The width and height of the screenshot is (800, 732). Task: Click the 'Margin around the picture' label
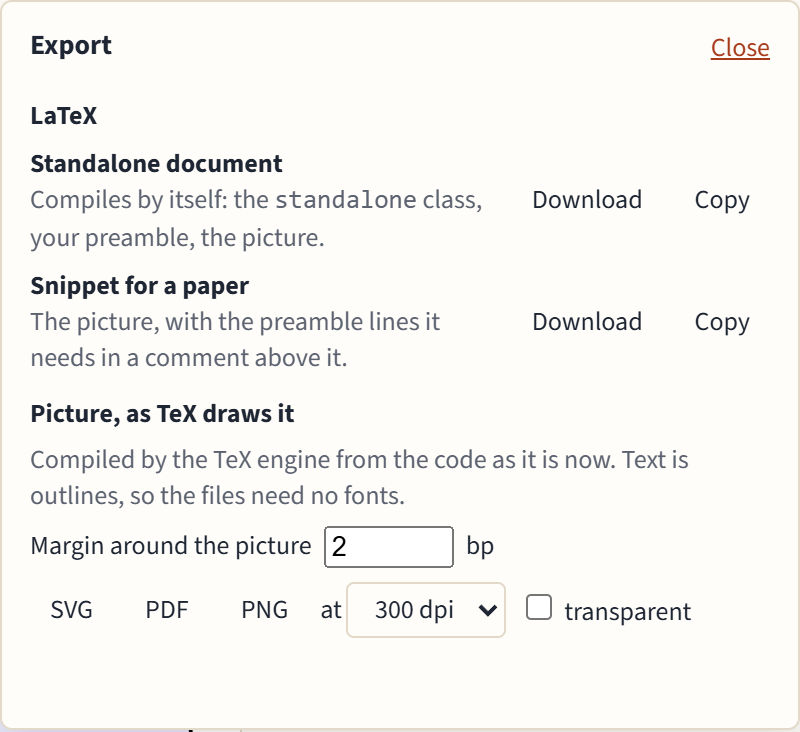click(x=171, y=546)
